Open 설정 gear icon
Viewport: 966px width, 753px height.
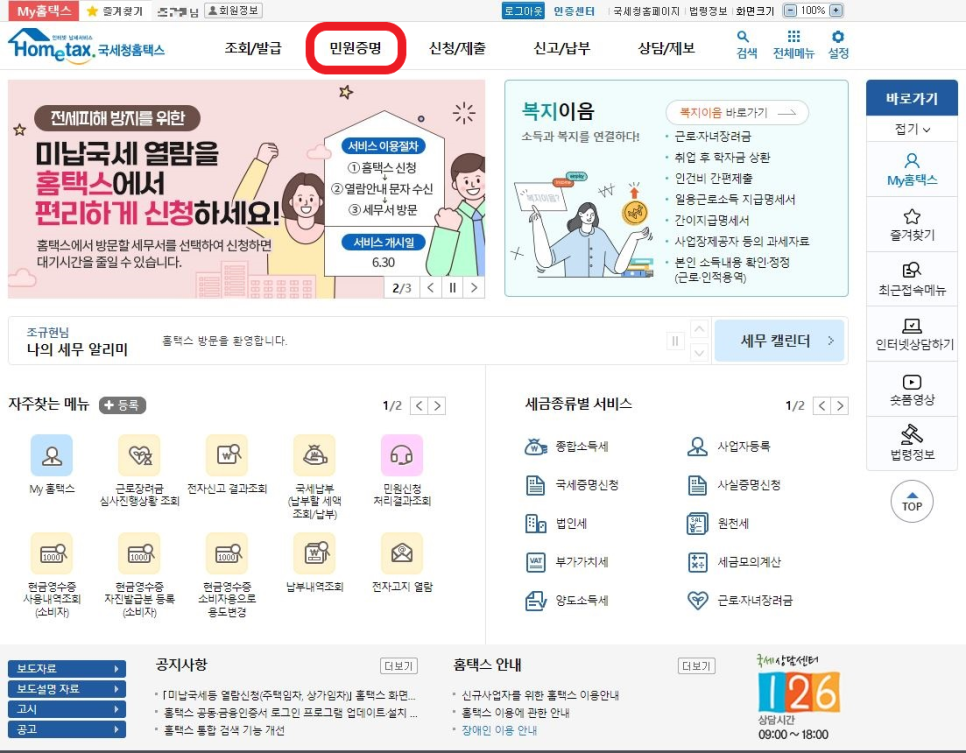(x=838, y=45)
